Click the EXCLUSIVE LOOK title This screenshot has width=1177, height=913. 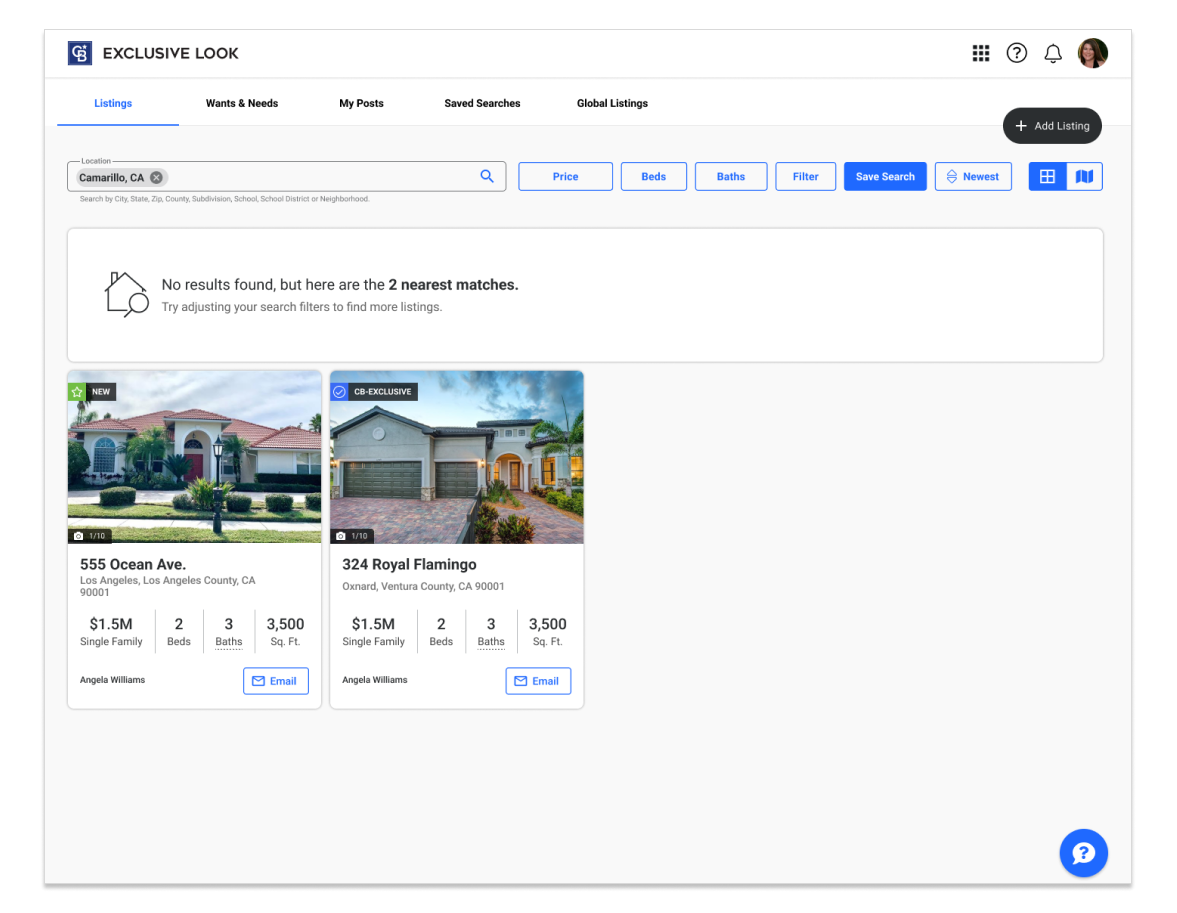click(170, 53)
